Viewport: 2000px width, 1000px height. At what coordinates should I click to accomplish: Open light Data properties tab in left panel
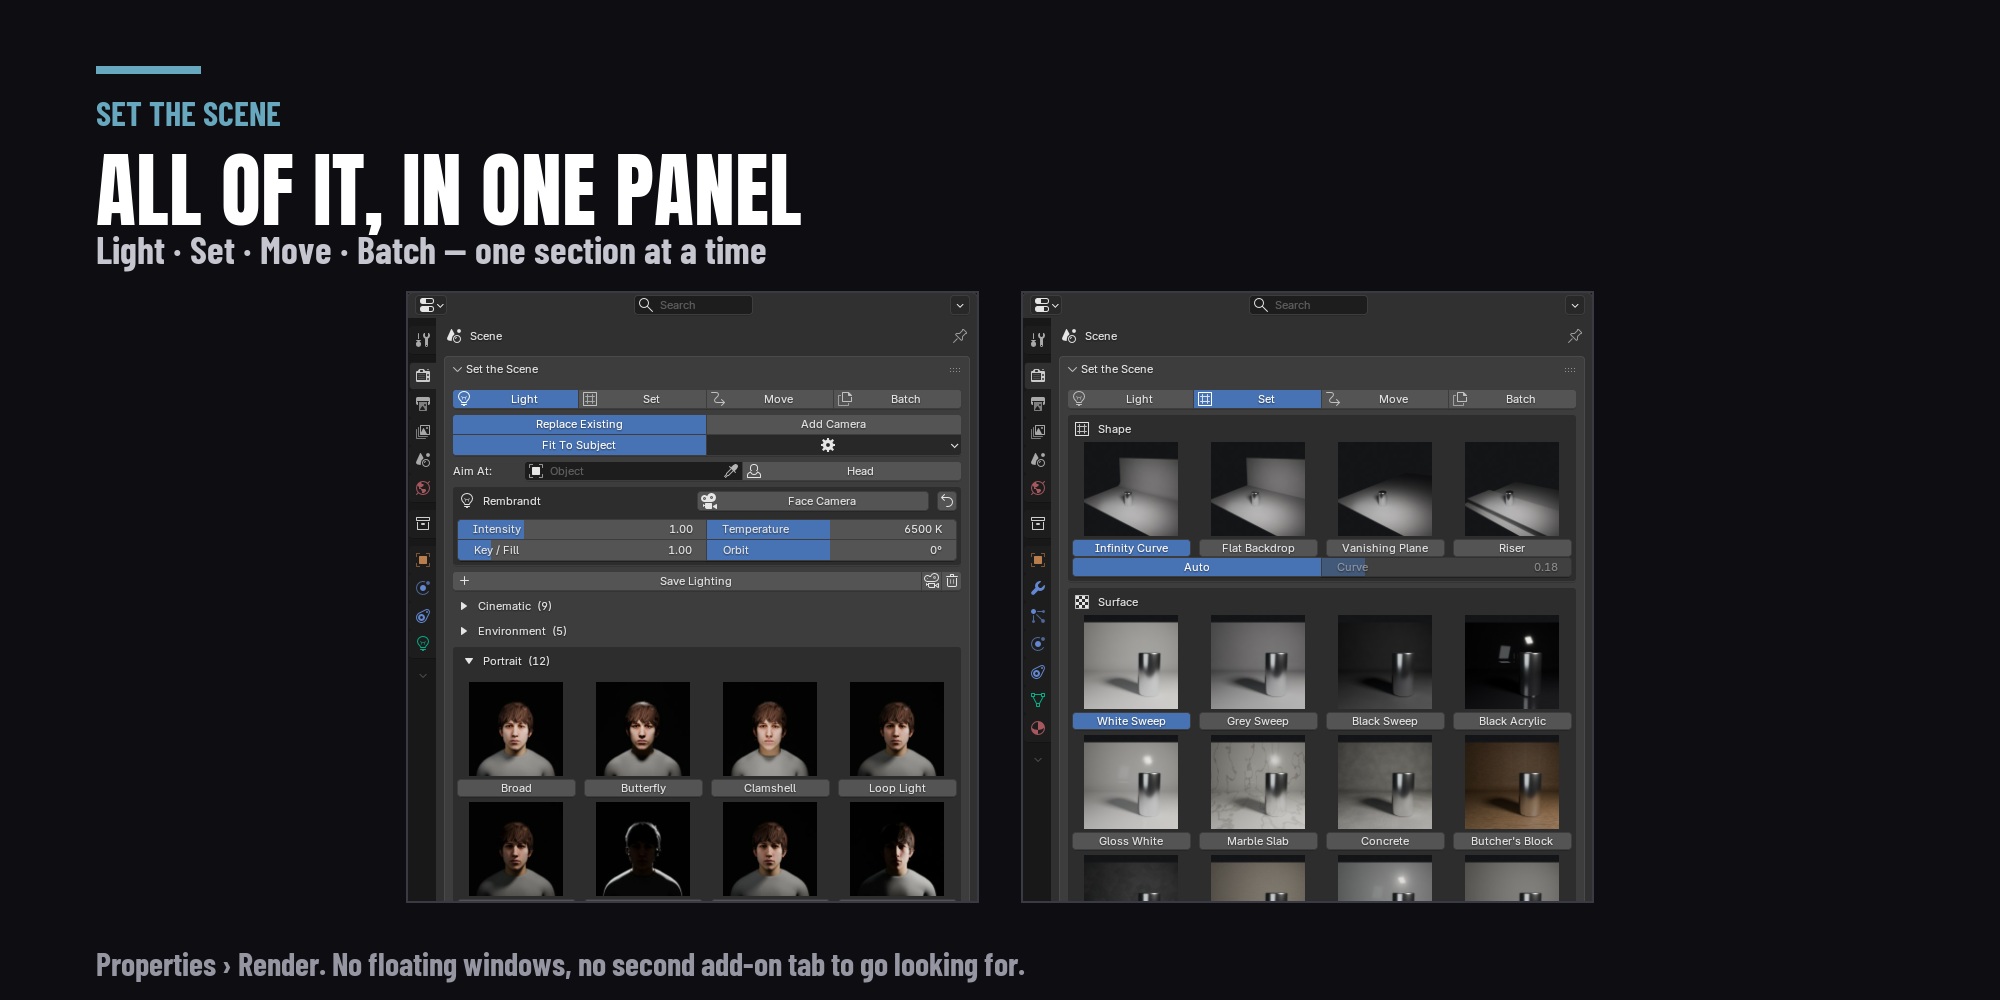click(423, 644)
